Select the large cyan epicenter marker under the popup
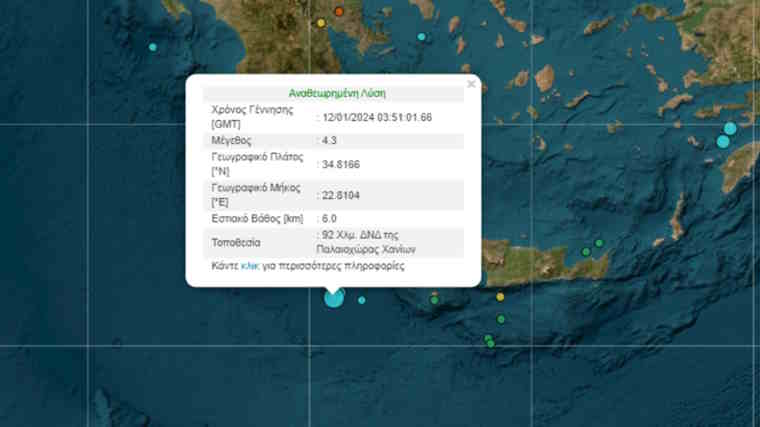This screenshot has height=427, width=760. [334, 298]
